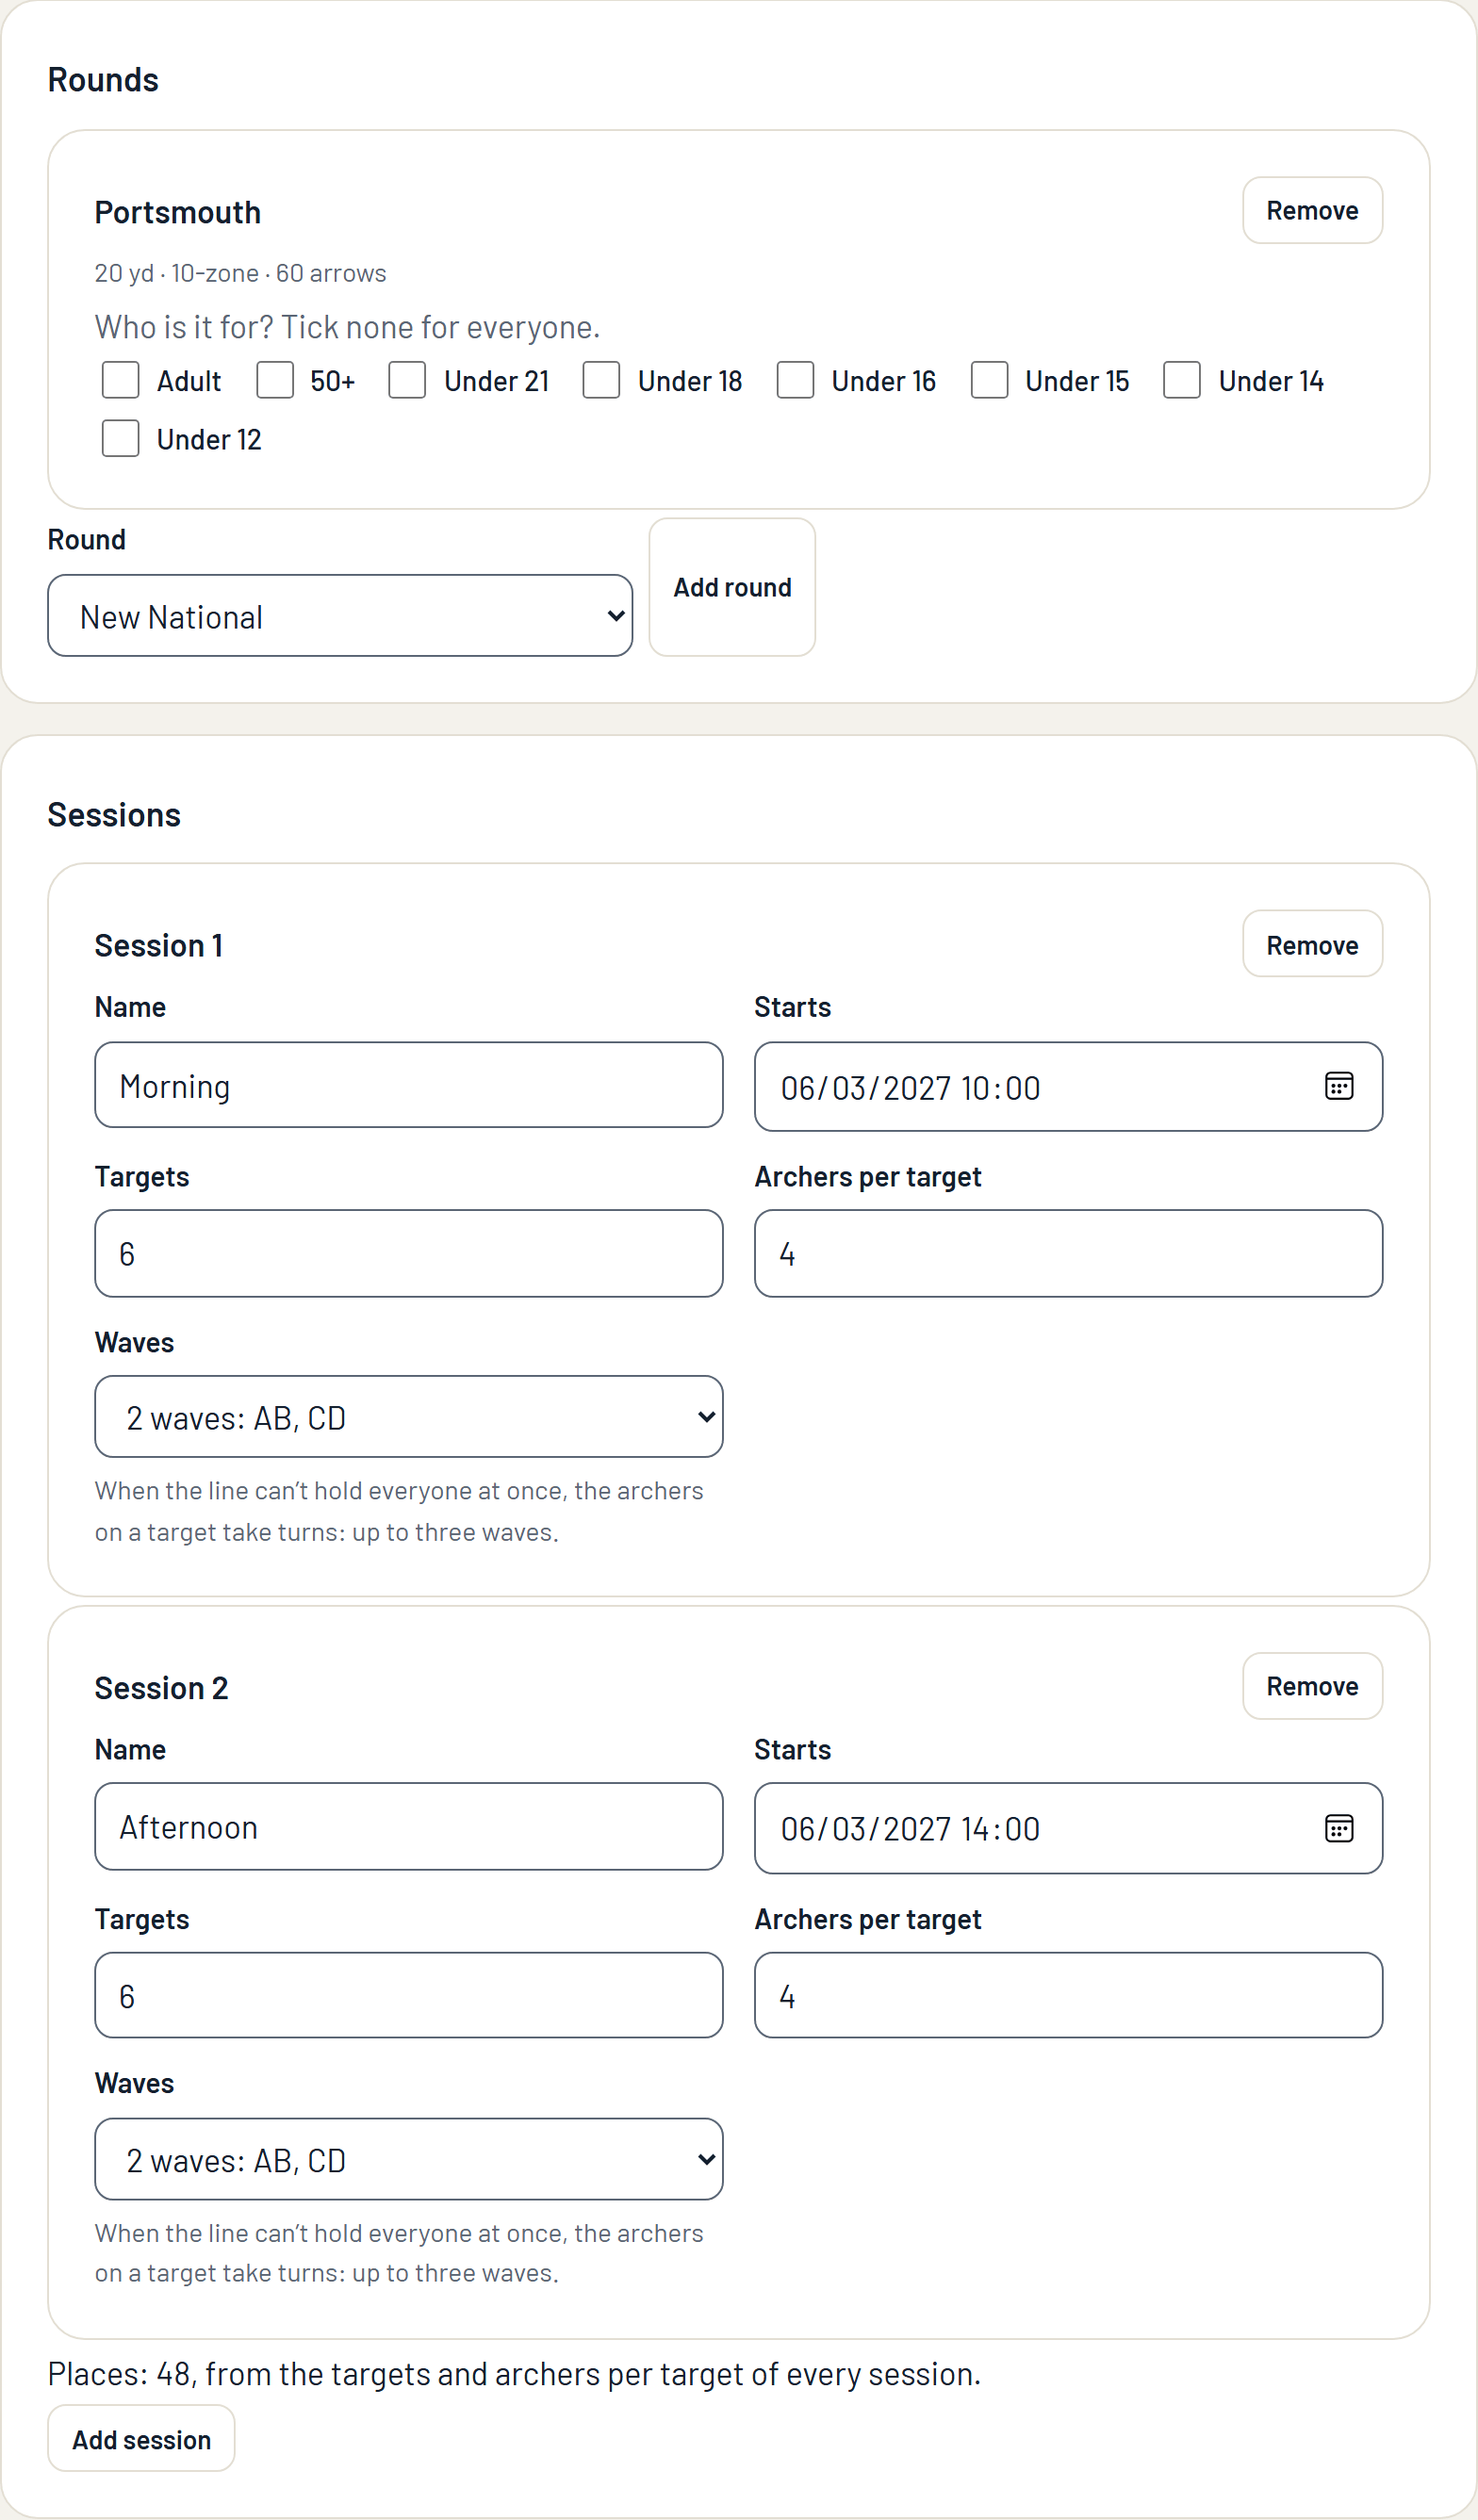This screenshot has width=1478, height=2520.
Task: Focus Session 2 Starts date field
Action: tap(1068, 1828)
